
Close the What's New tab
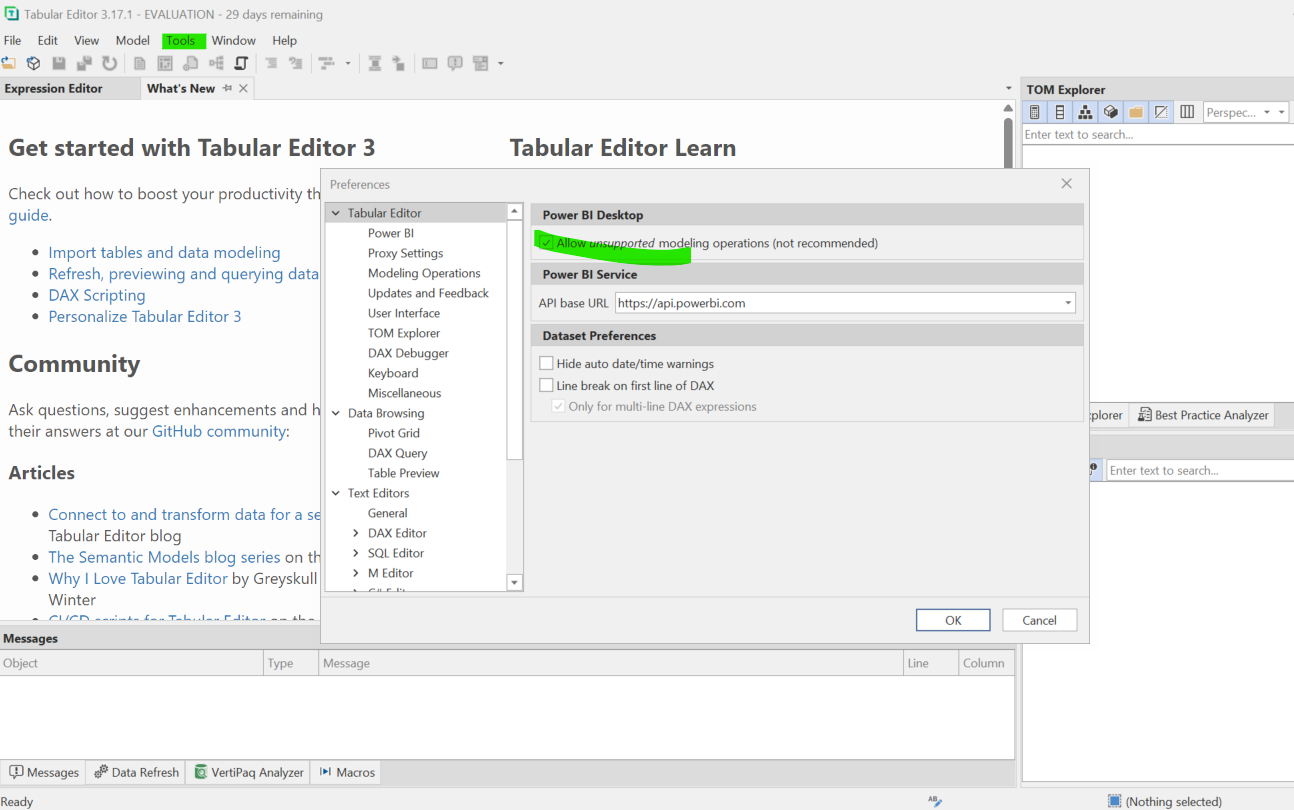[x=243, y=88]
